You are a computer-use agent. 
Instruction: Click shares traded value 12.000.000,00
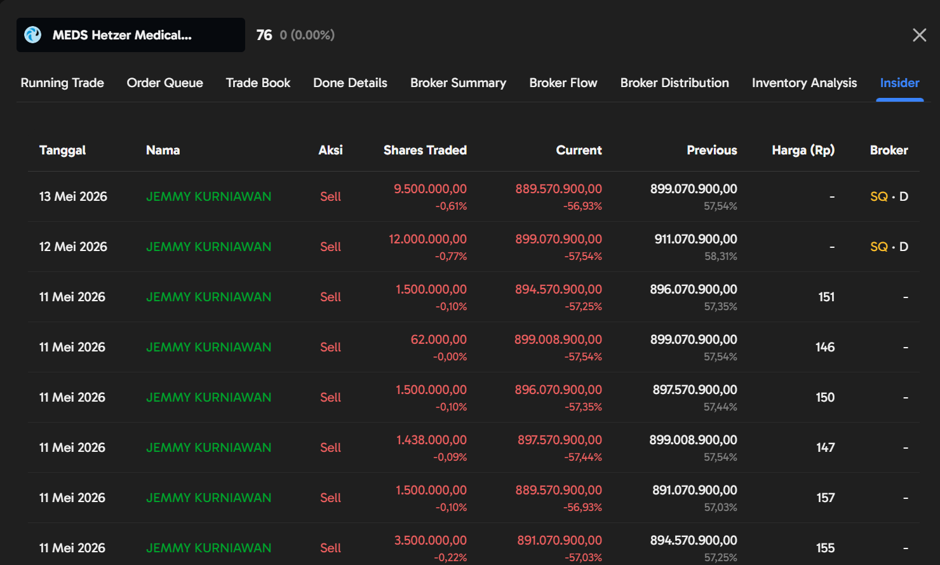pyautogui.click(x=427, y=239)
